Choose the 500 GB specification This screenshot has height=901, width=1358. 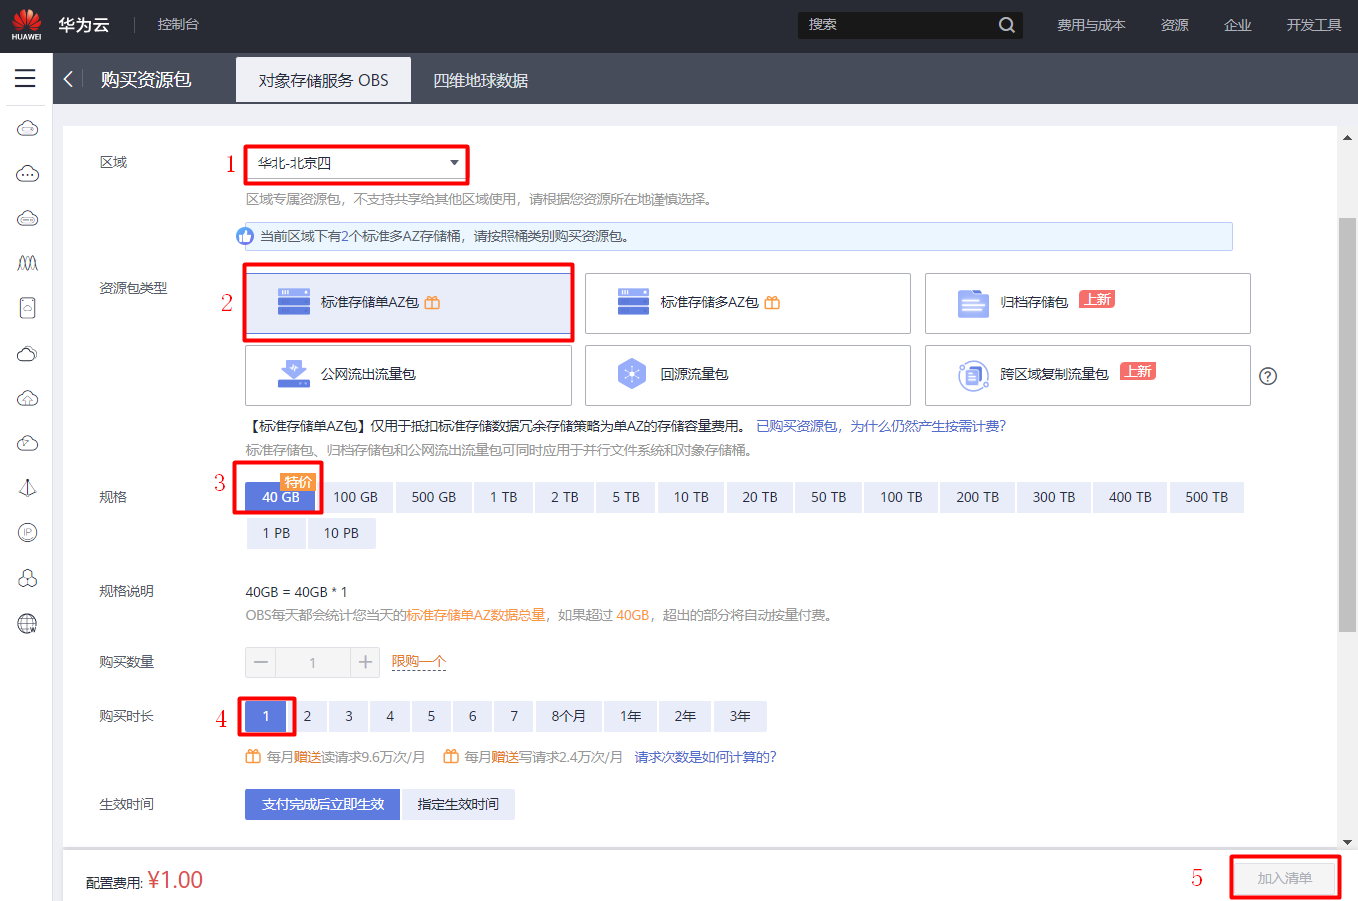point(433,497)
